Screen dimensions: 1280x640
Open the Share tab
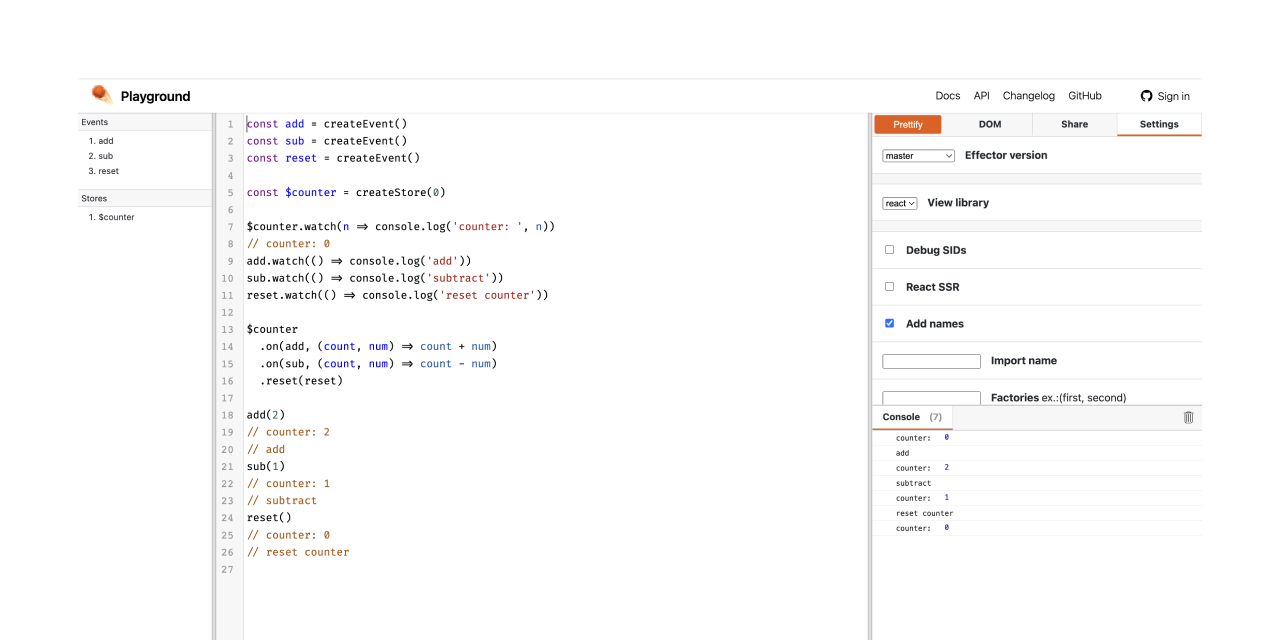tap(1074, 124)
